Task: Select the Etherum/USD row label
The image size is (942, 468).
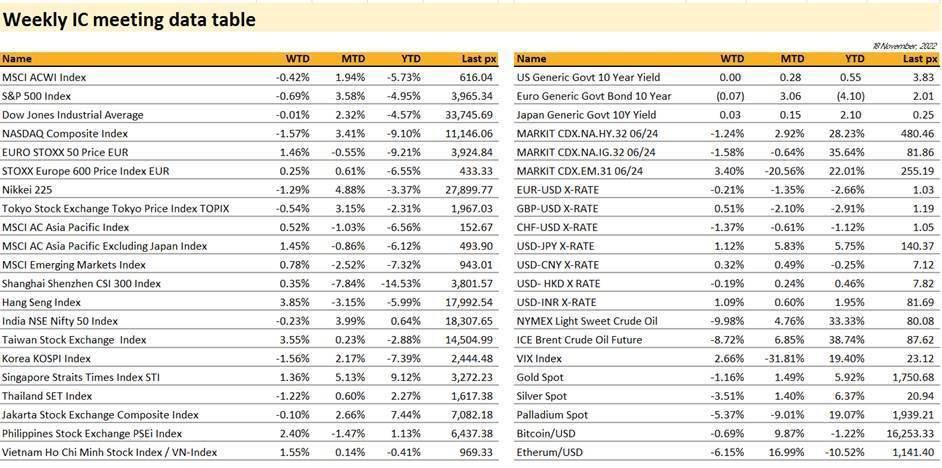Action: pyautogui.click(x=549, y=452)
